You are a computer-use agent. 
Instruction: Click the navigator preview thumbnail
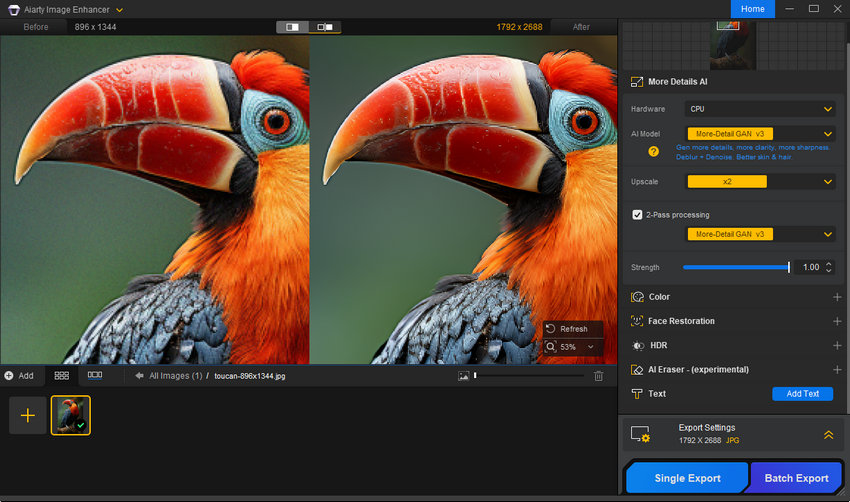click(732, 46)
